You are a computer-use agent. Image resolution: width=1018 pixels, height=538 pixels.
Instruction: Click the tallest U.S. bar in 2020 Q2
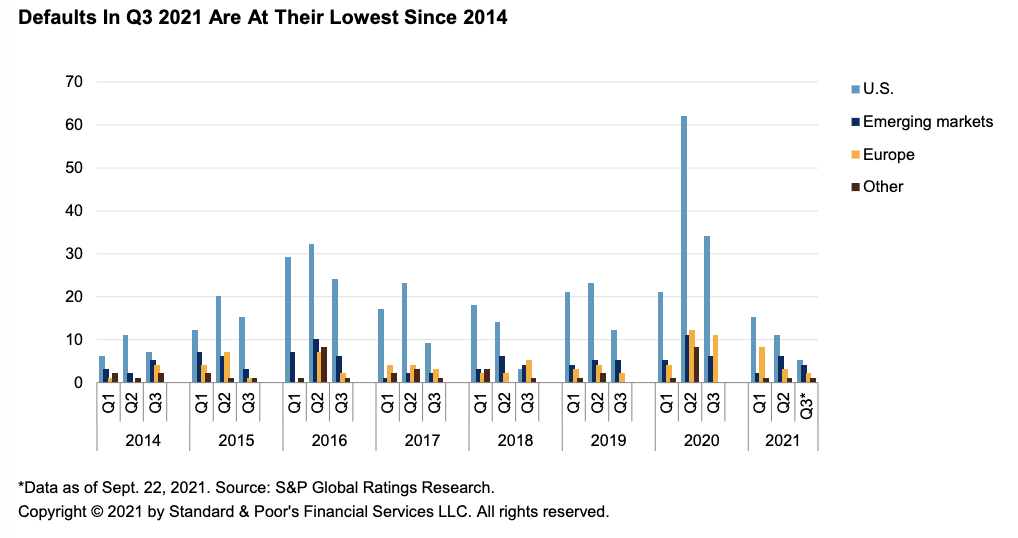(x=684, y=249)
